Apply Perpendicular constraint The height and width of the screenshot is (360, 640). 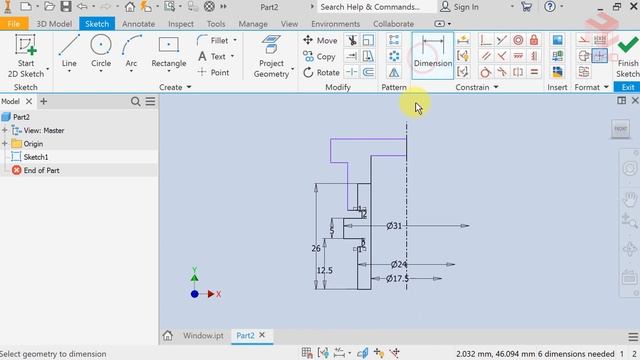click(502, 56)
